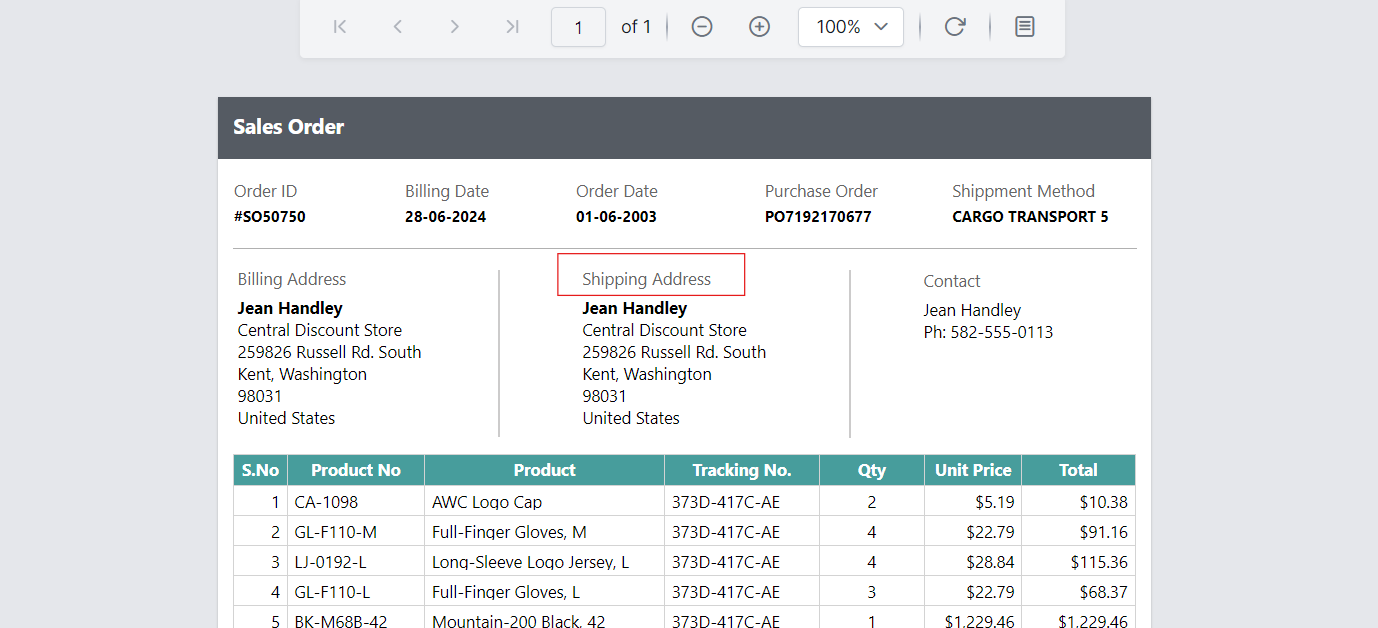Click the previous page arrow
Screen dimensions: 1378x628
pos(397,26)
